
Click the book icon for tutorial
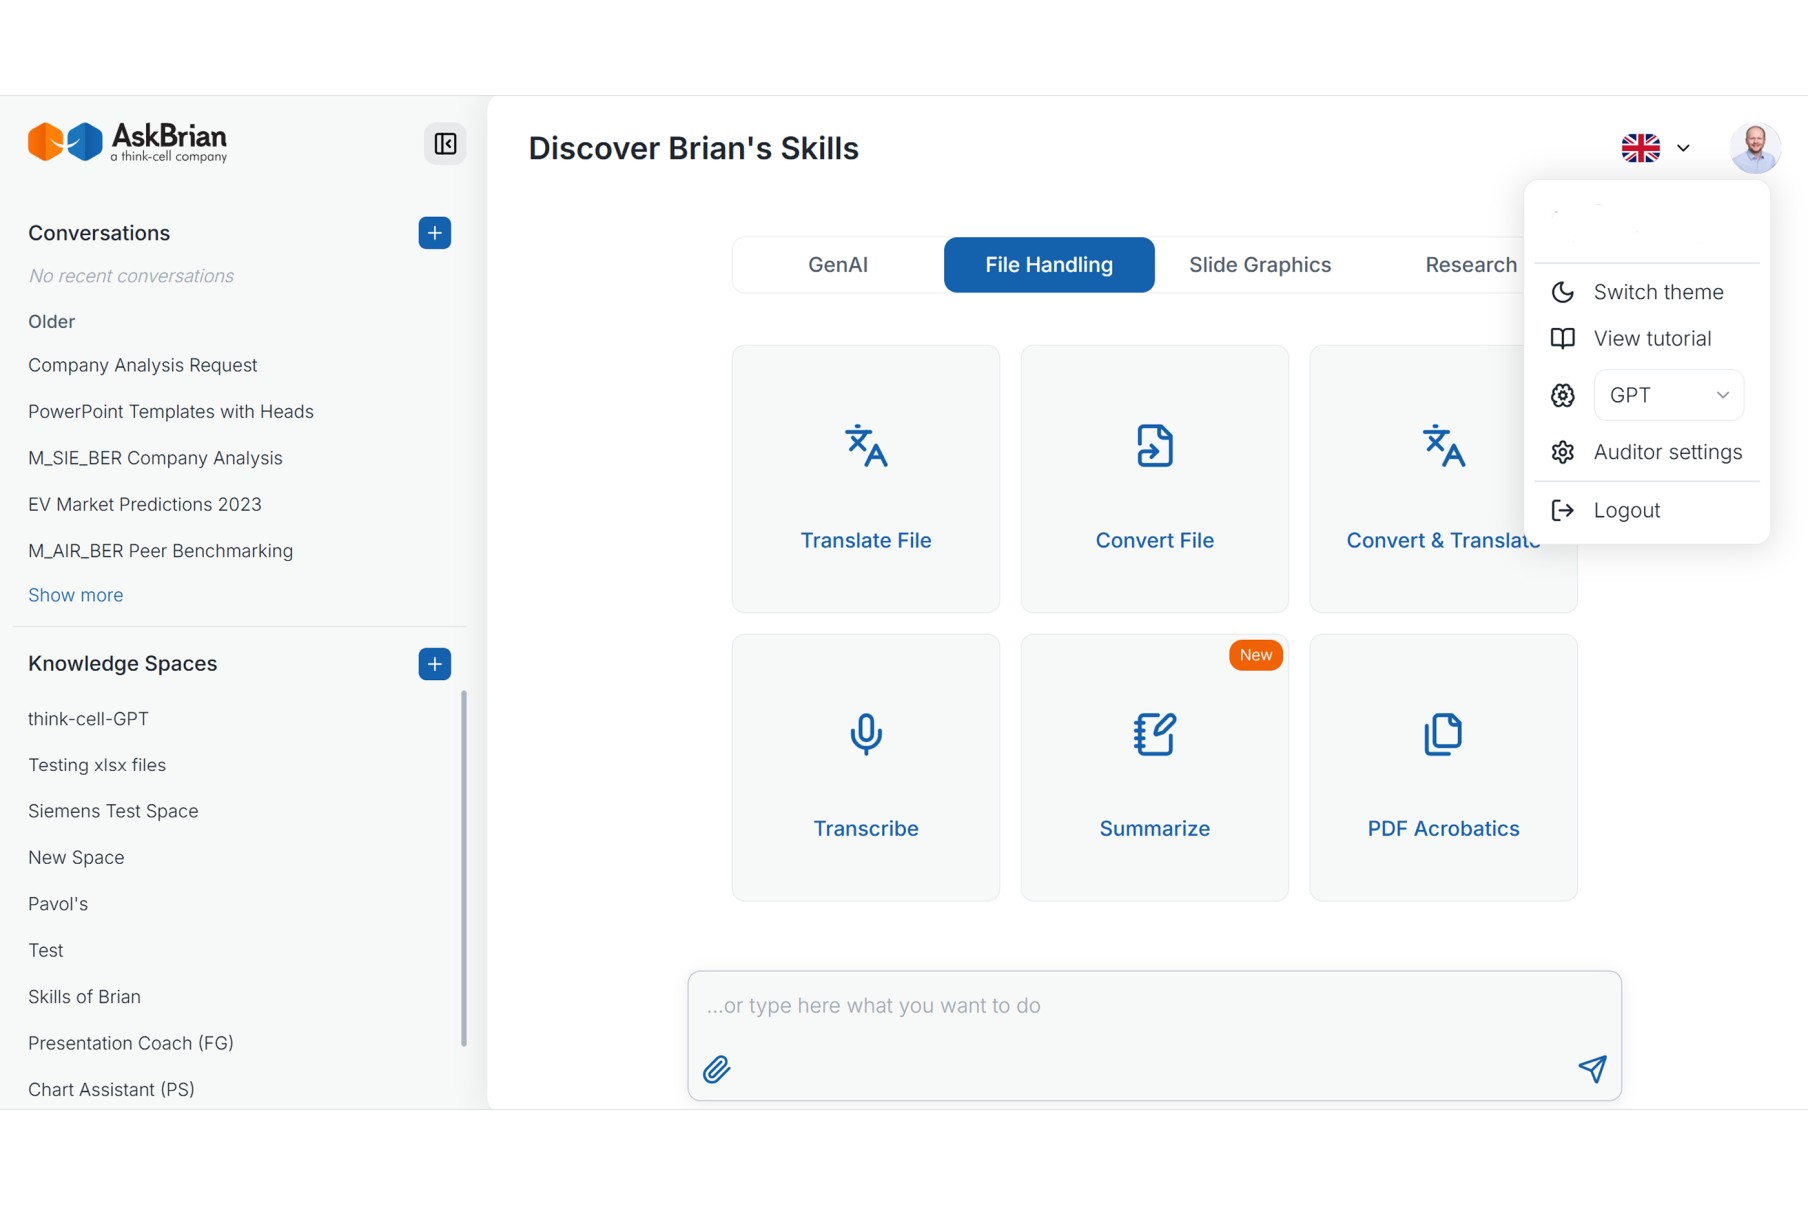tap(1562, 338)
